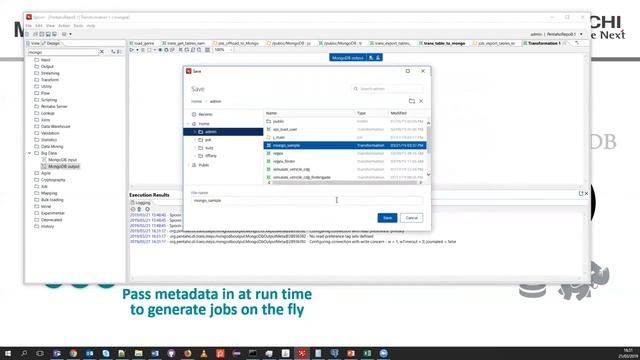
Task: Open the Tools menu in Spoon
Action: (x=78, y=26)
